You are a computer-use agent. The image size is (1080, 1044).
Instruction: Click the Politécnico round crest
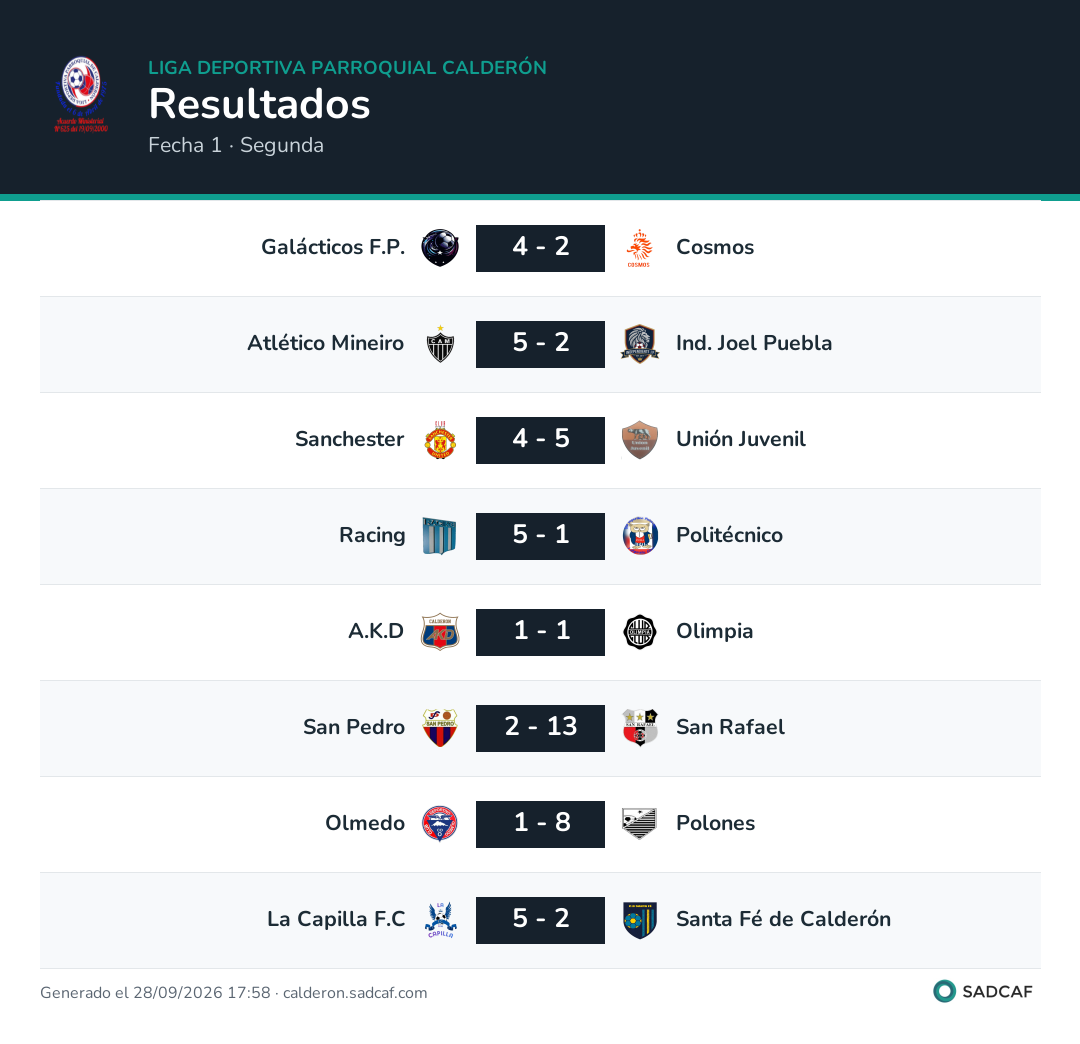point(640,536)
